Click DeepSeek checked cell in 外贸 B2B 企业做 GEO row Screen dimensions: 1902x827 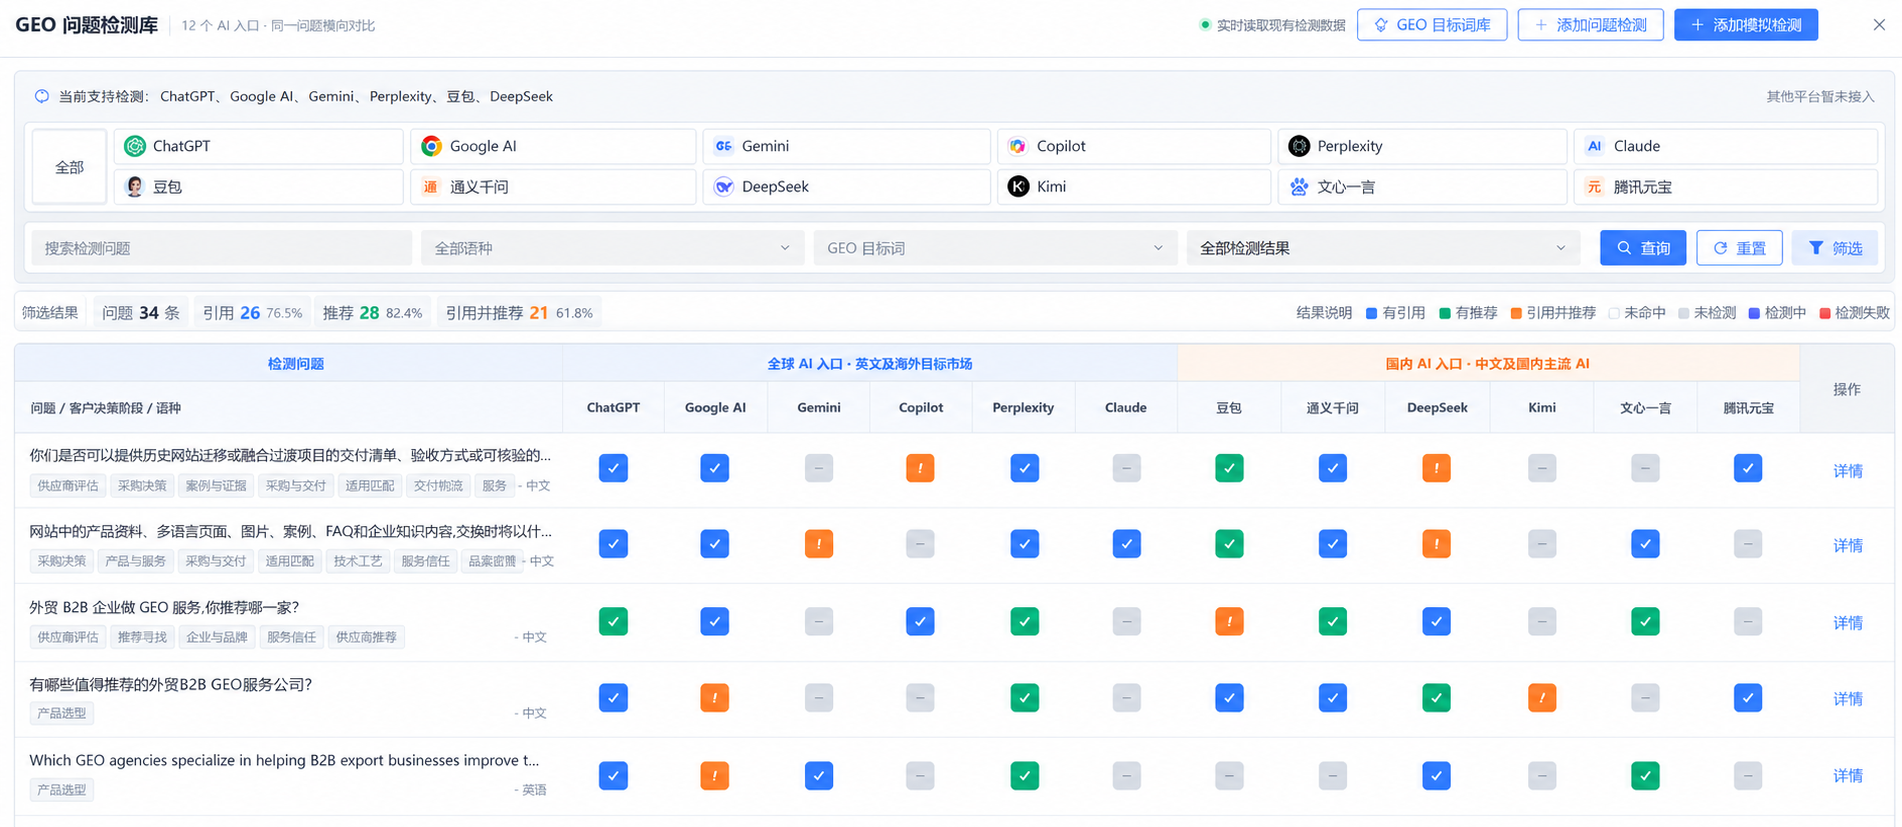(1436, 621)
